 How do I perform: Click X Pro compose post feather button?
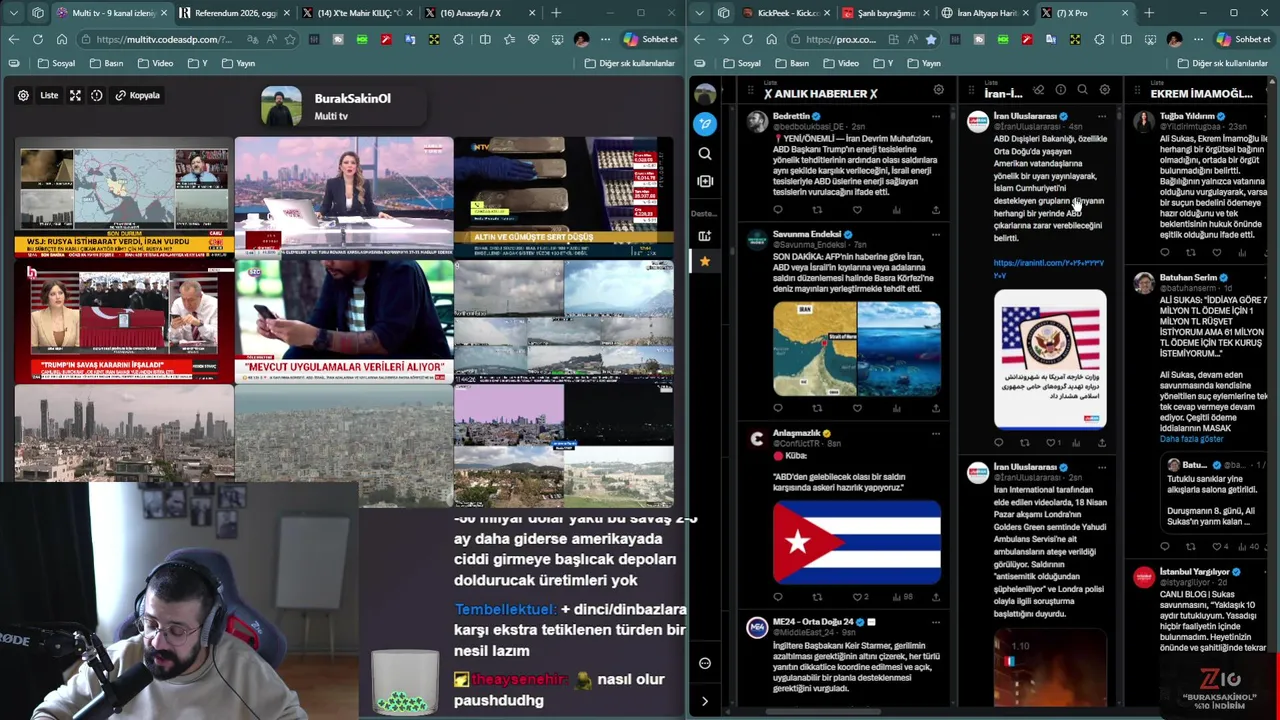705,124
